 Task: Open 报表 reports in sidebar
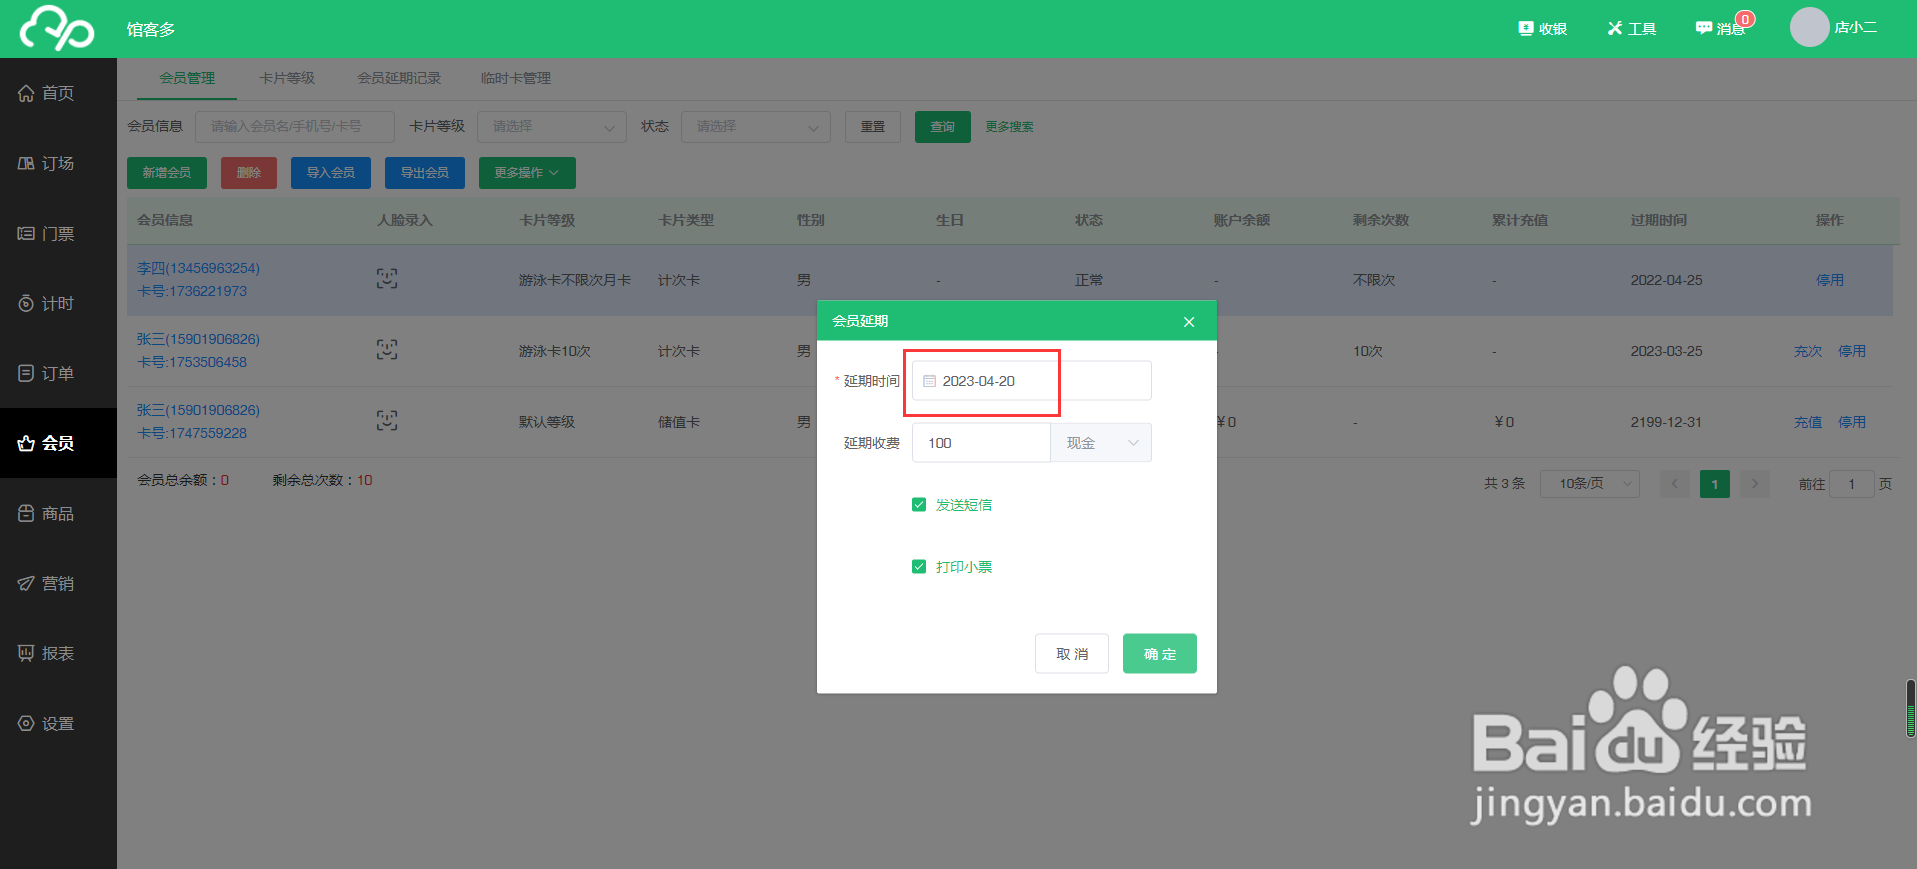coord(58,653)
